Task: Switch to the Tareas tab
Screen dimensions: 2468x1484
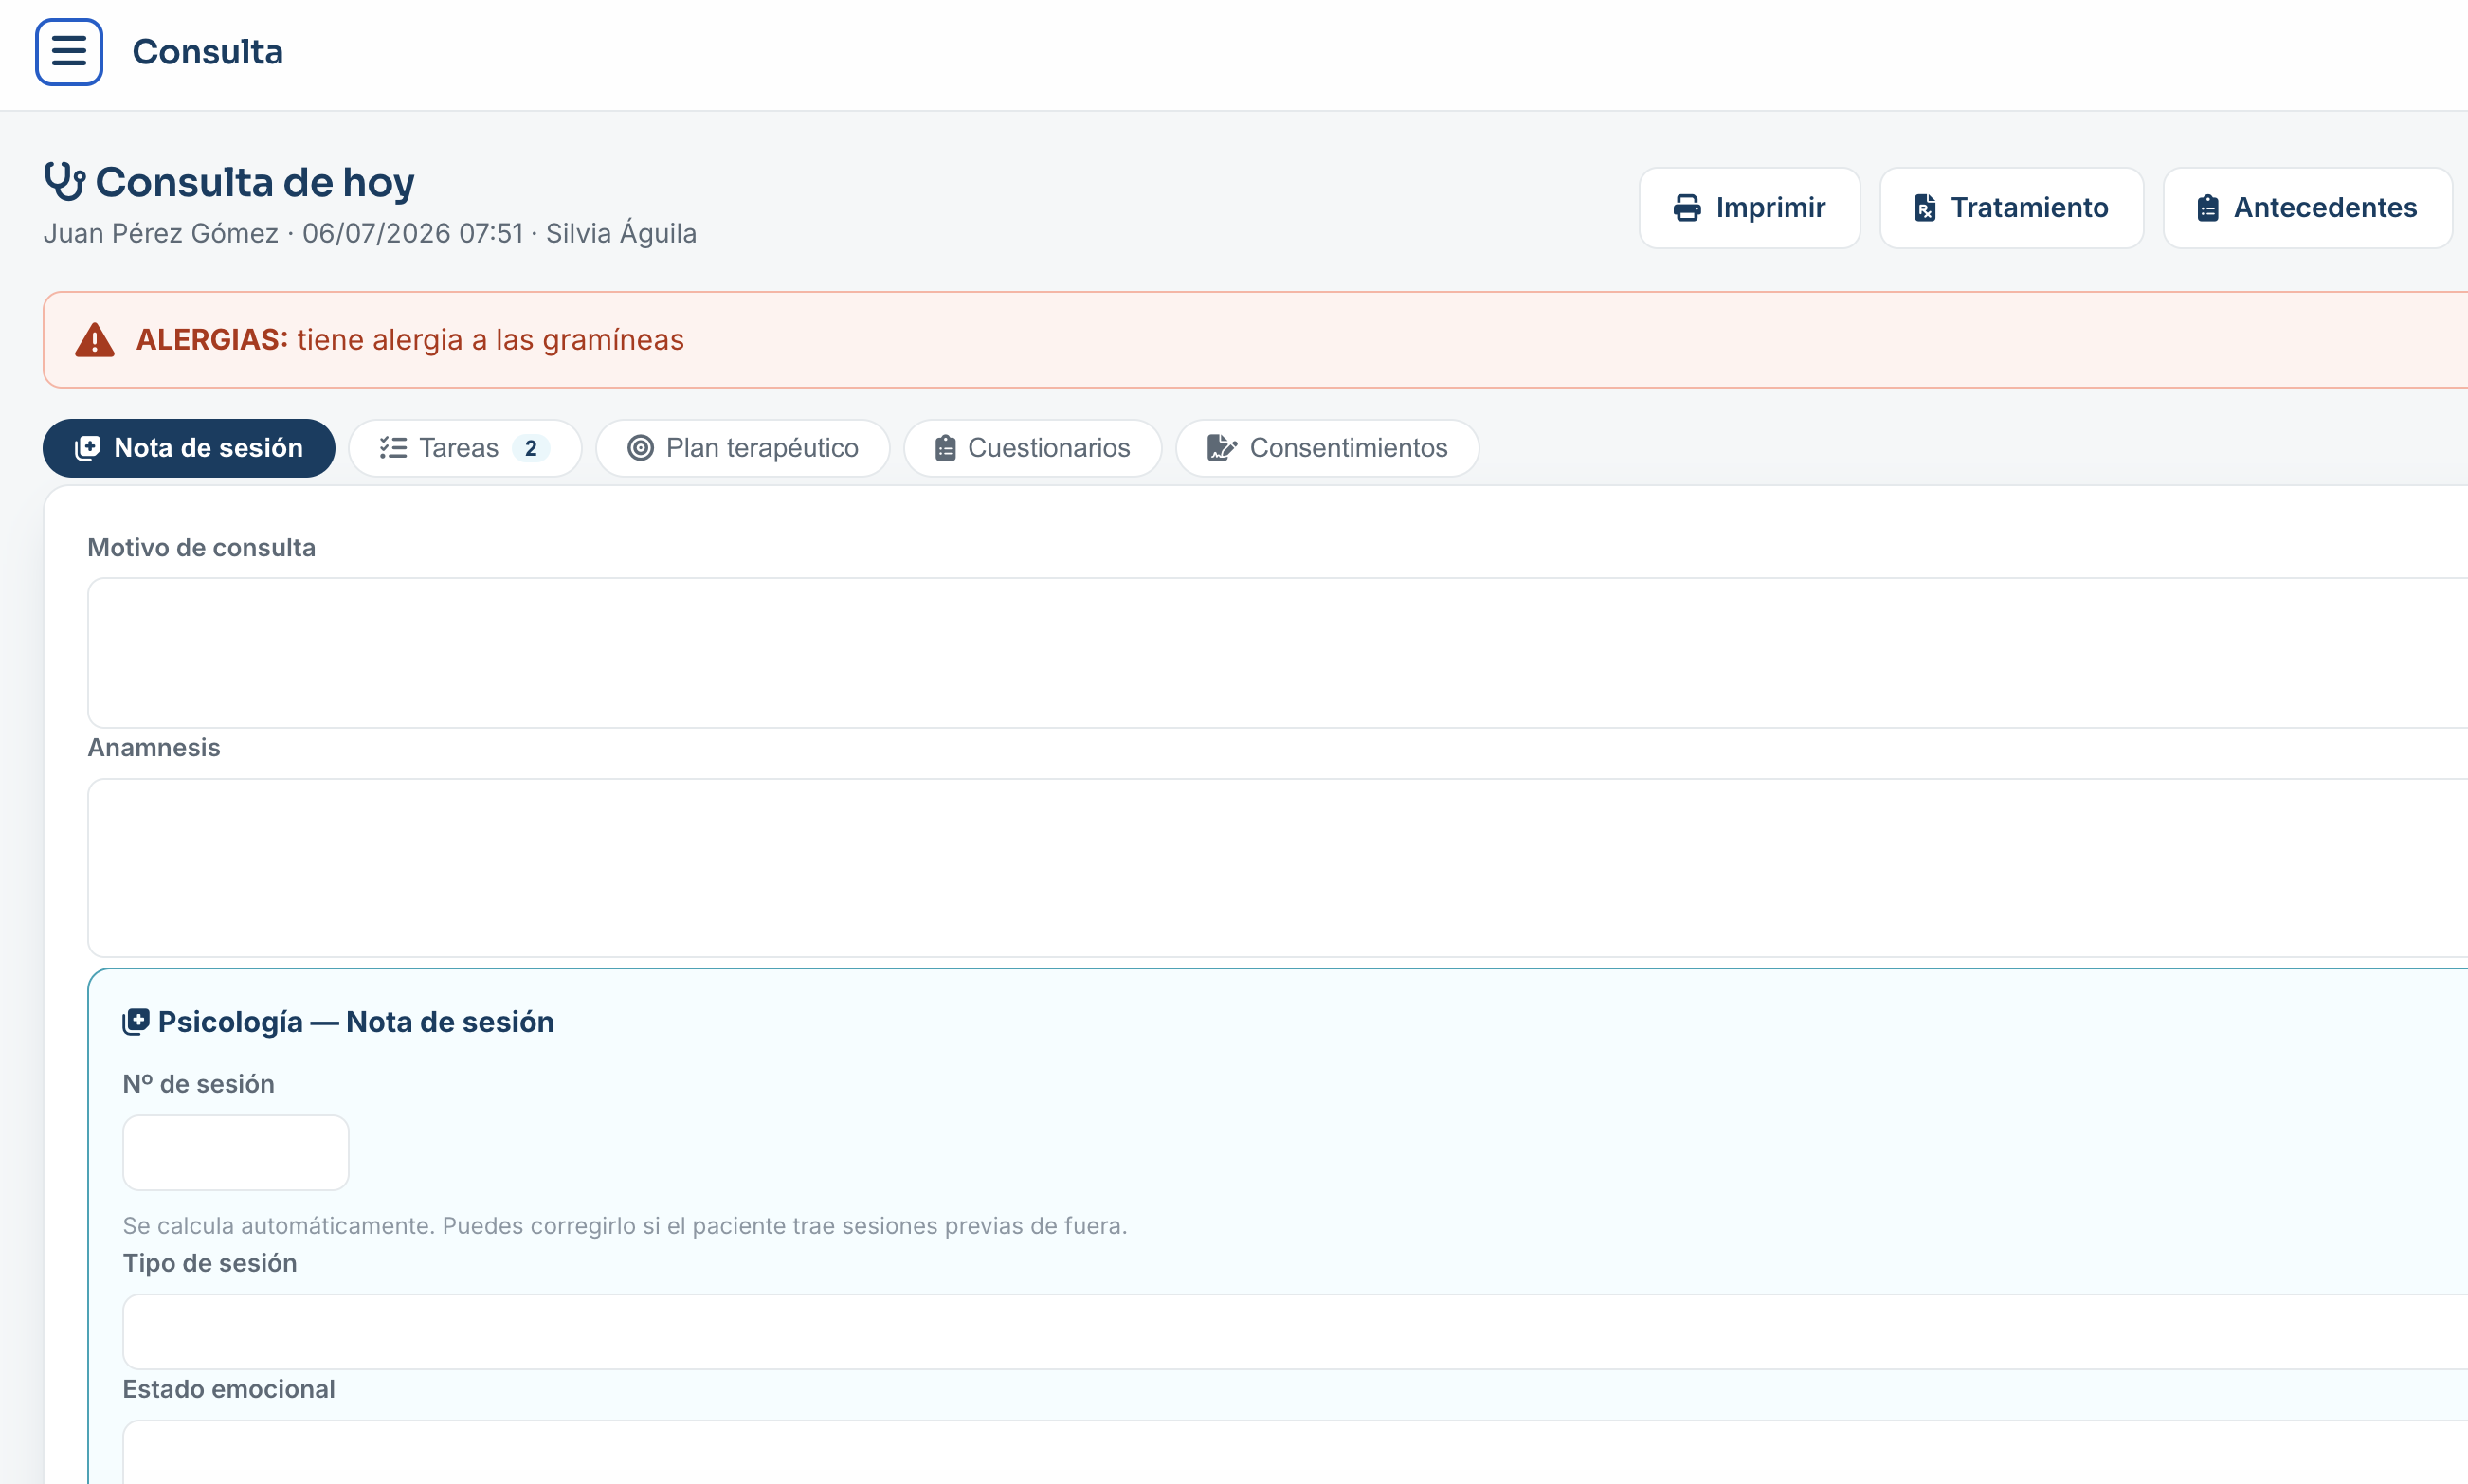Action: [x=465, y=448]
